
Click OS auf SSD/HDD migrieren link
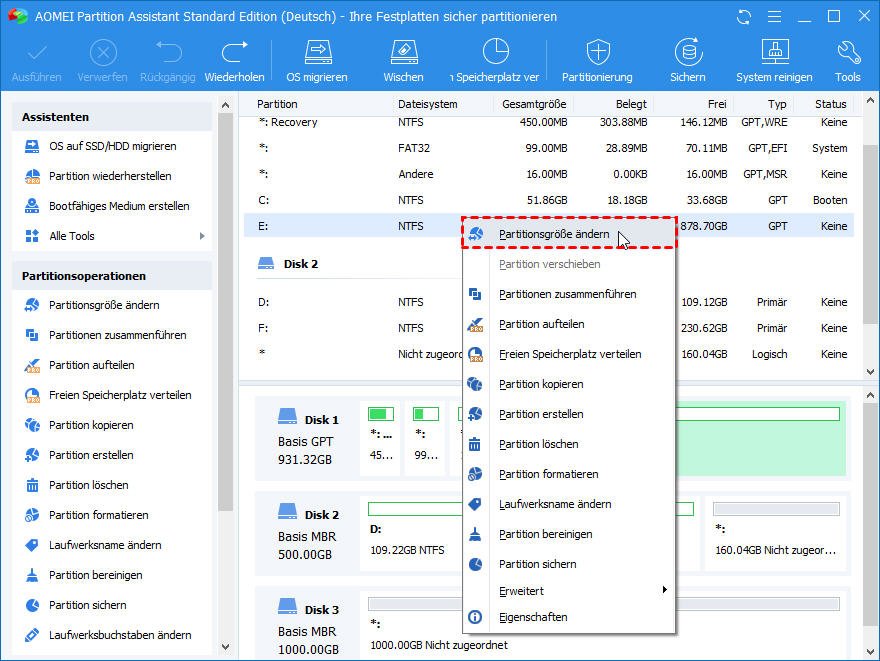(112, 146)
